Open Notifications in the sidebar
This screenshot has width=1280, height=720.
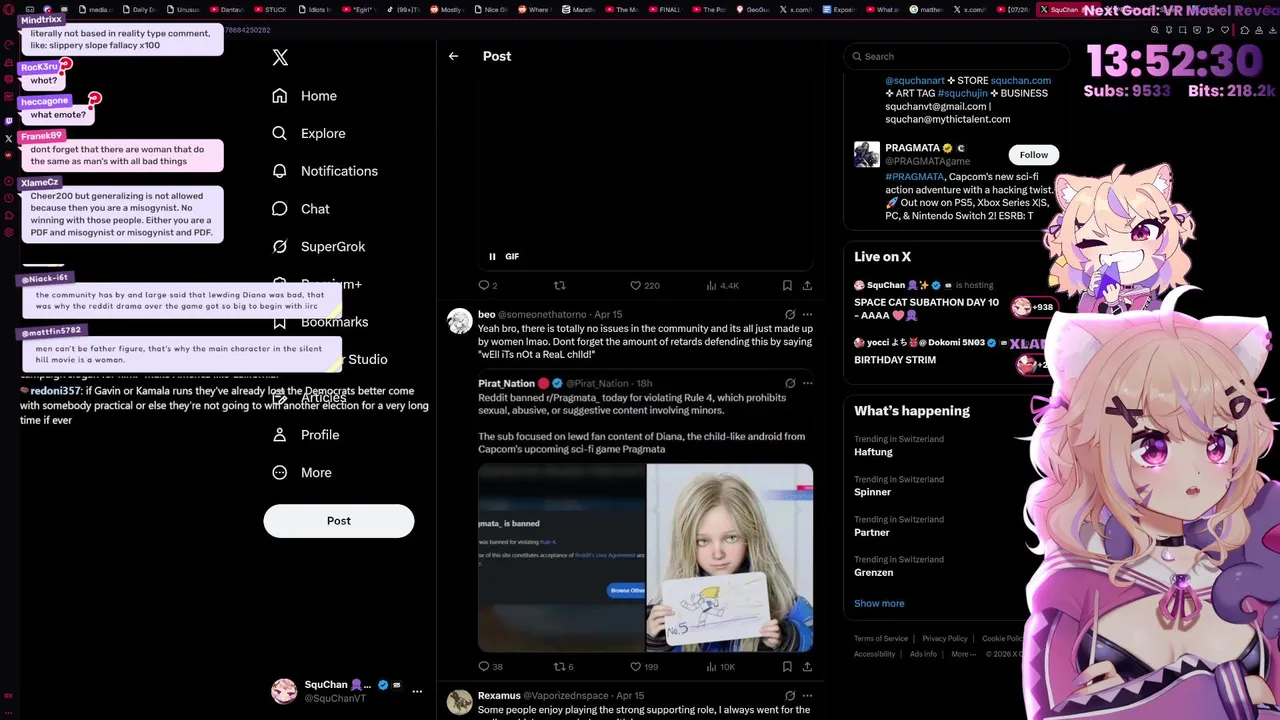325,171
